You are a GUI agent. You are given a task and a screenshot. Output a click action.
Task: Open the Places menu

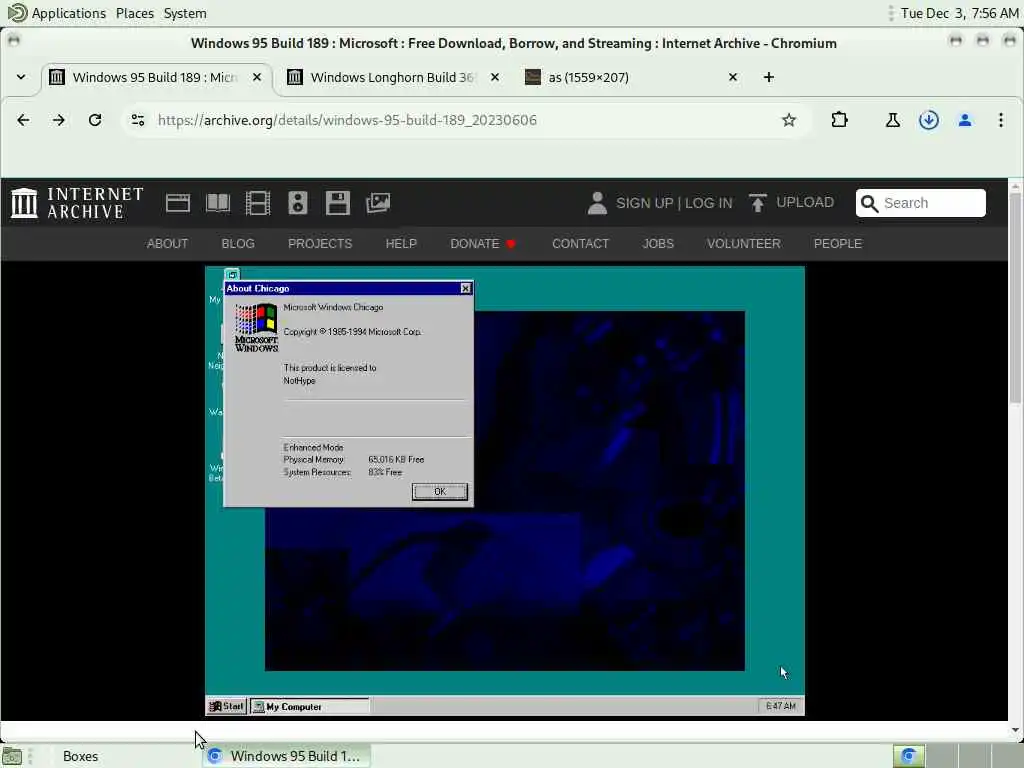point(135,13)
